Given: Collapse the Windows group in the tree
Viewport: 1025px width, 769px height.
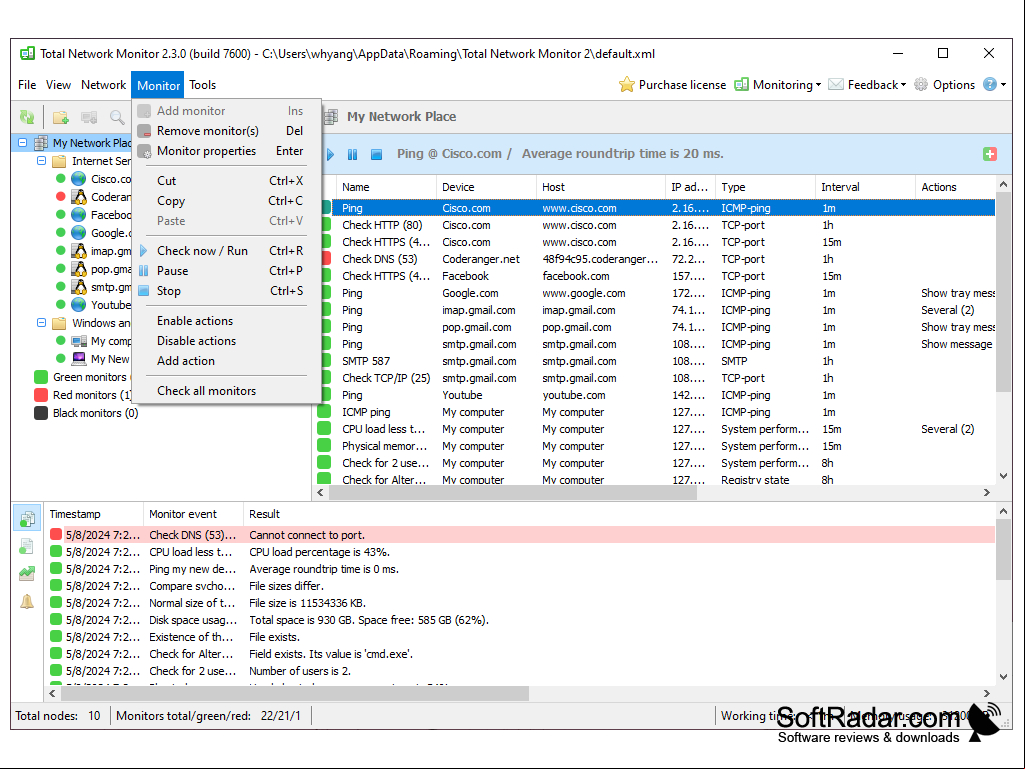Looking at the screenshot, I should pyautogui.click(x=41, y=323).
